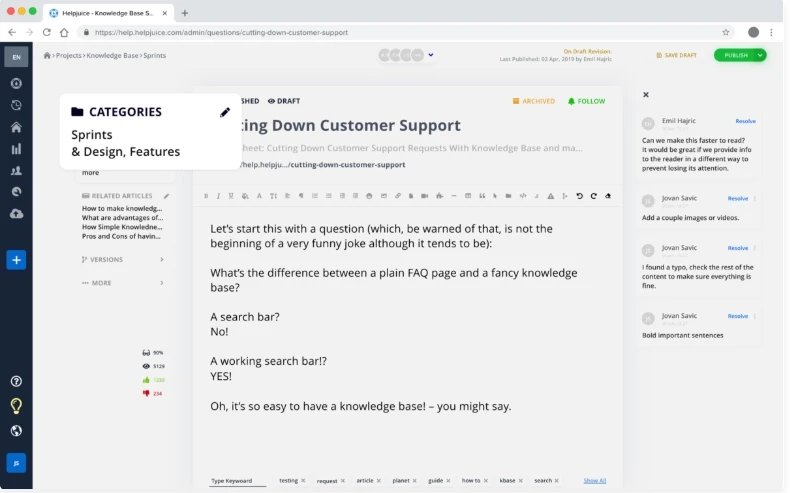Click the blue plus add button
The image size is (790, 493).
[x=16, y=260]
